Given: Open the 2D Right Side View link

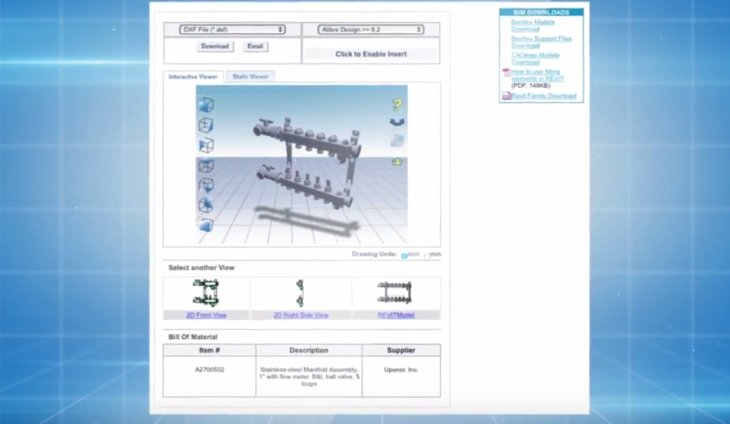Looking at the screenshot, I should 301,315.
